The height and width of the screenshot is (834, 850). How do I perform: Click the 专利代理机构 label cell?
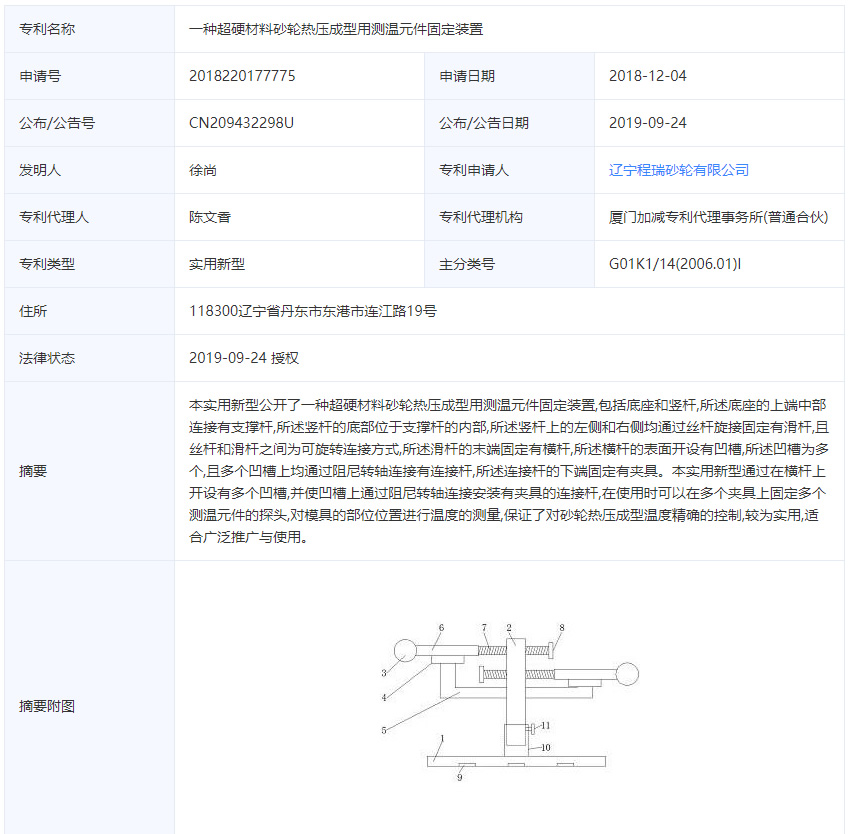point(510,217)
